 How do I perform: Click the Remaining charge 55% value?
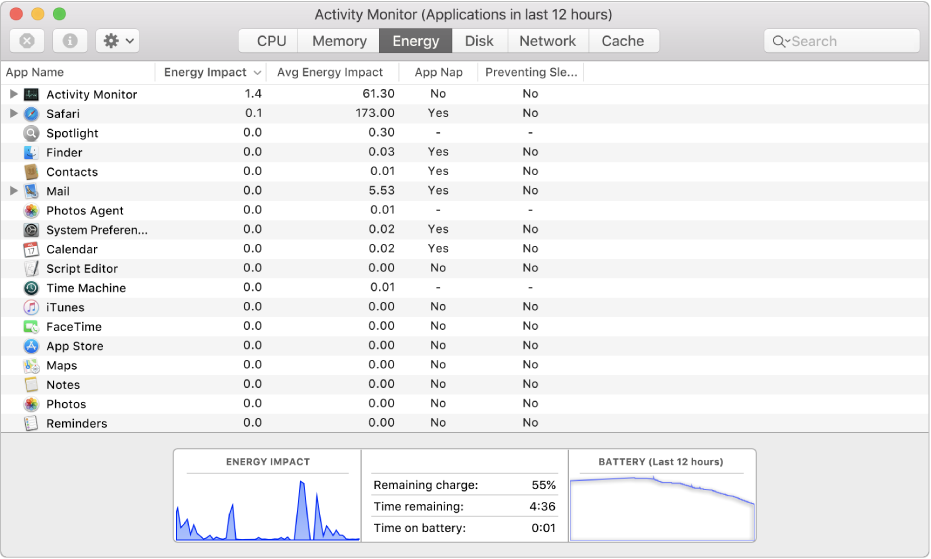coord(544,485)
